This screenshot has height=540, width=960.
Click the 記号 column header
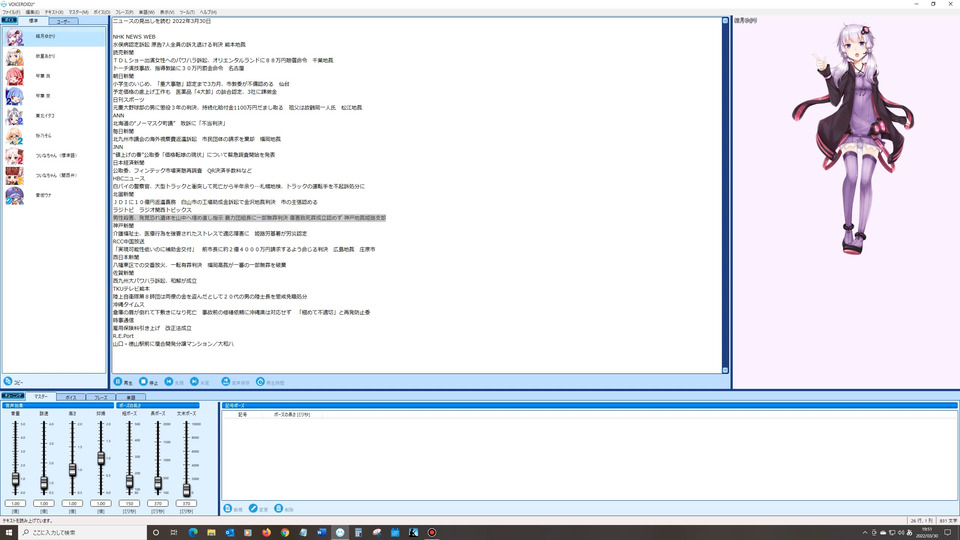242,414
